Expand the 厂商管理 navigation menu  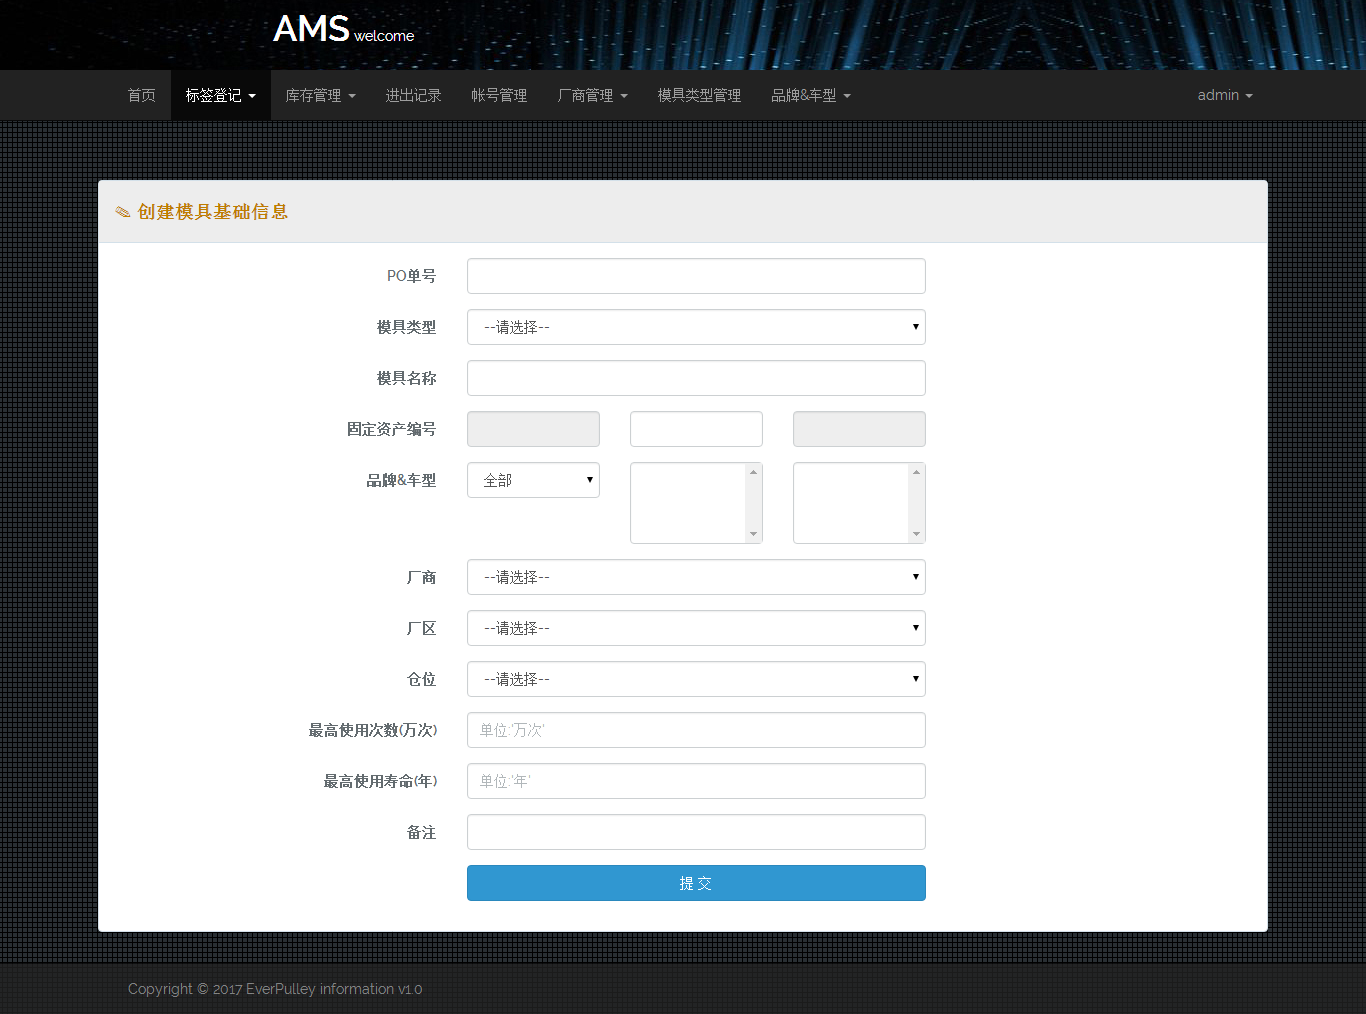click(x=592, y=95)
